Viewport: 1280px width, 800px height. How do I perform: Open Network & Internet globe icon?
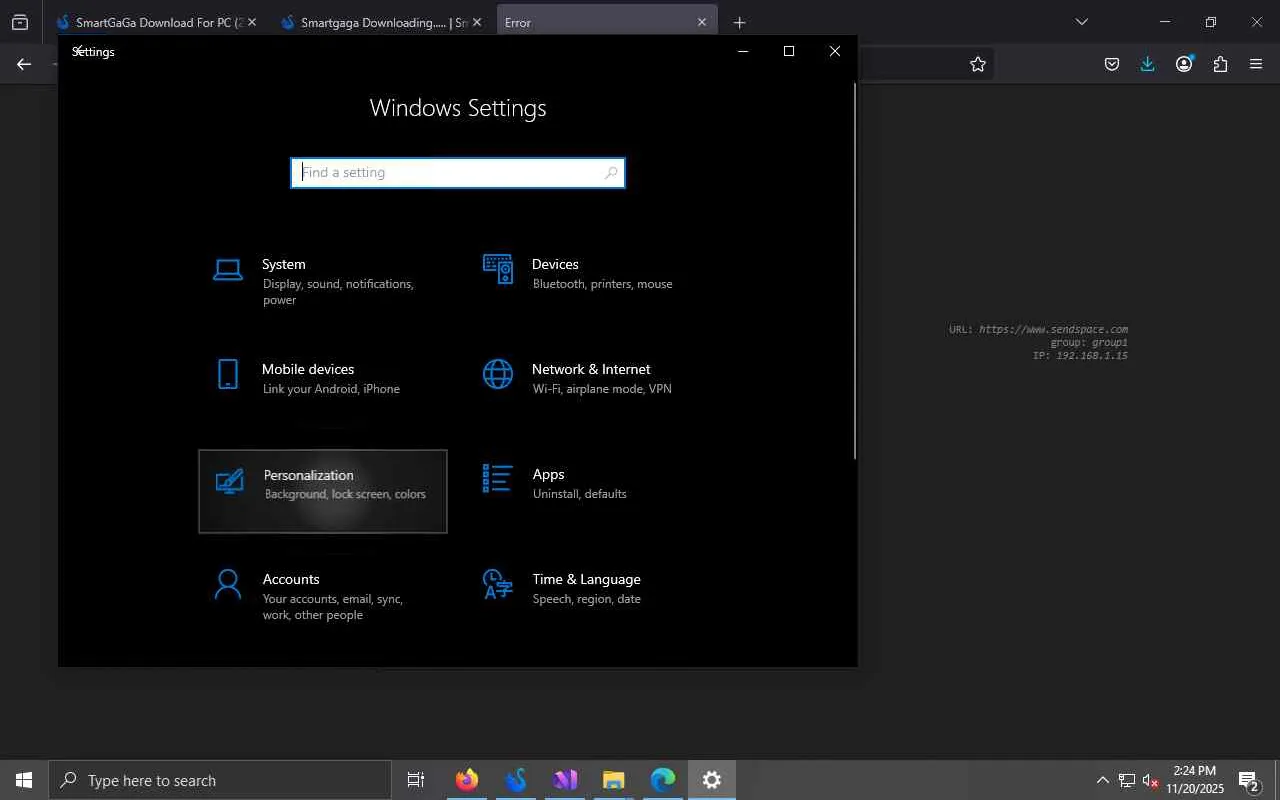point(497,374)
